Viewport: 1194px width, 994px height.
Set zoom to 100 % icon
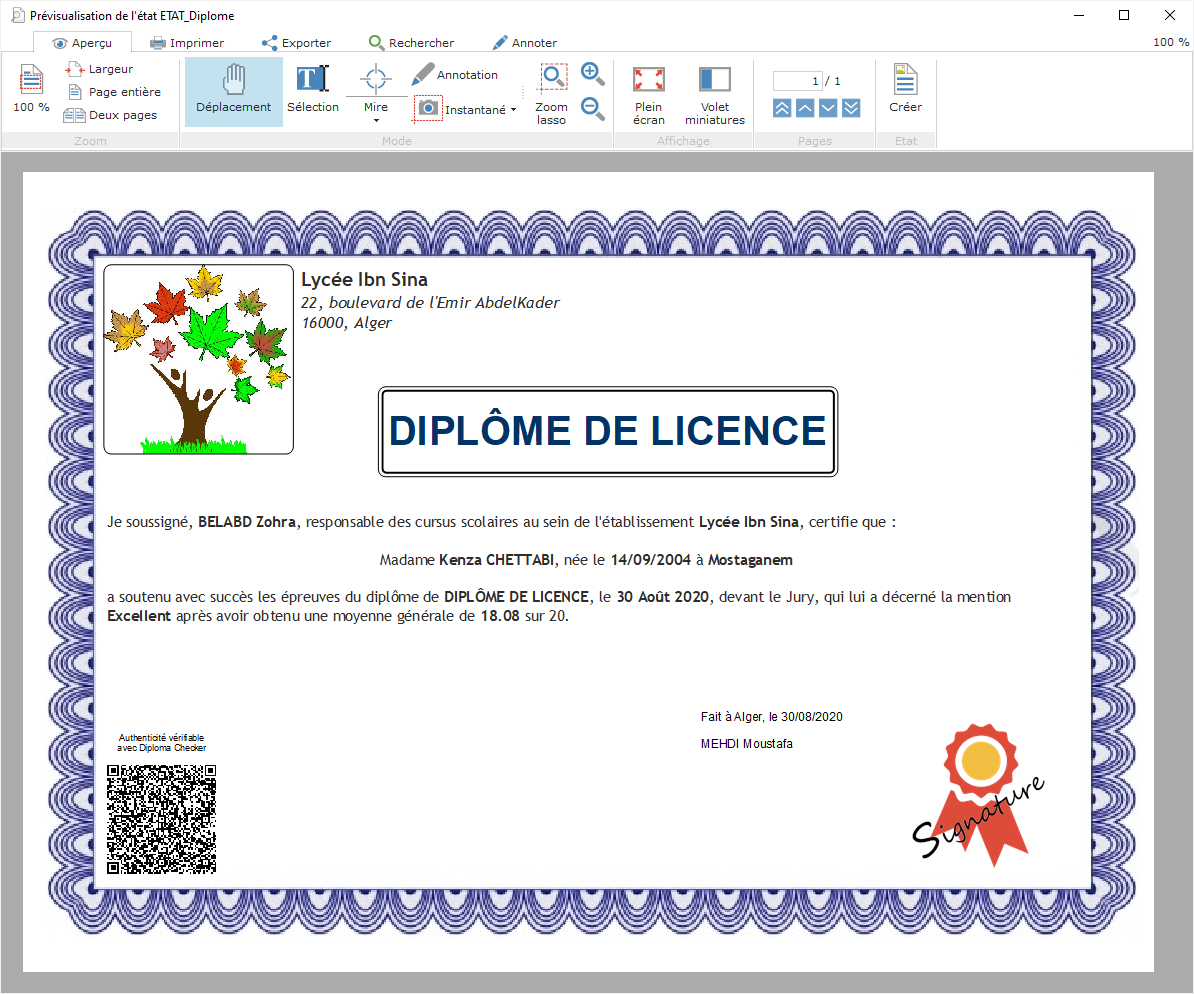point(31,89)
